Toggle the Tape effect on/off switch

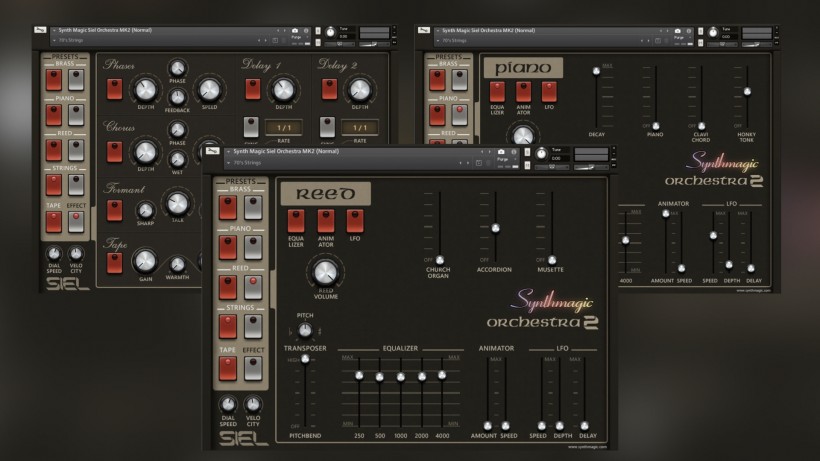(x=115, y=263)
